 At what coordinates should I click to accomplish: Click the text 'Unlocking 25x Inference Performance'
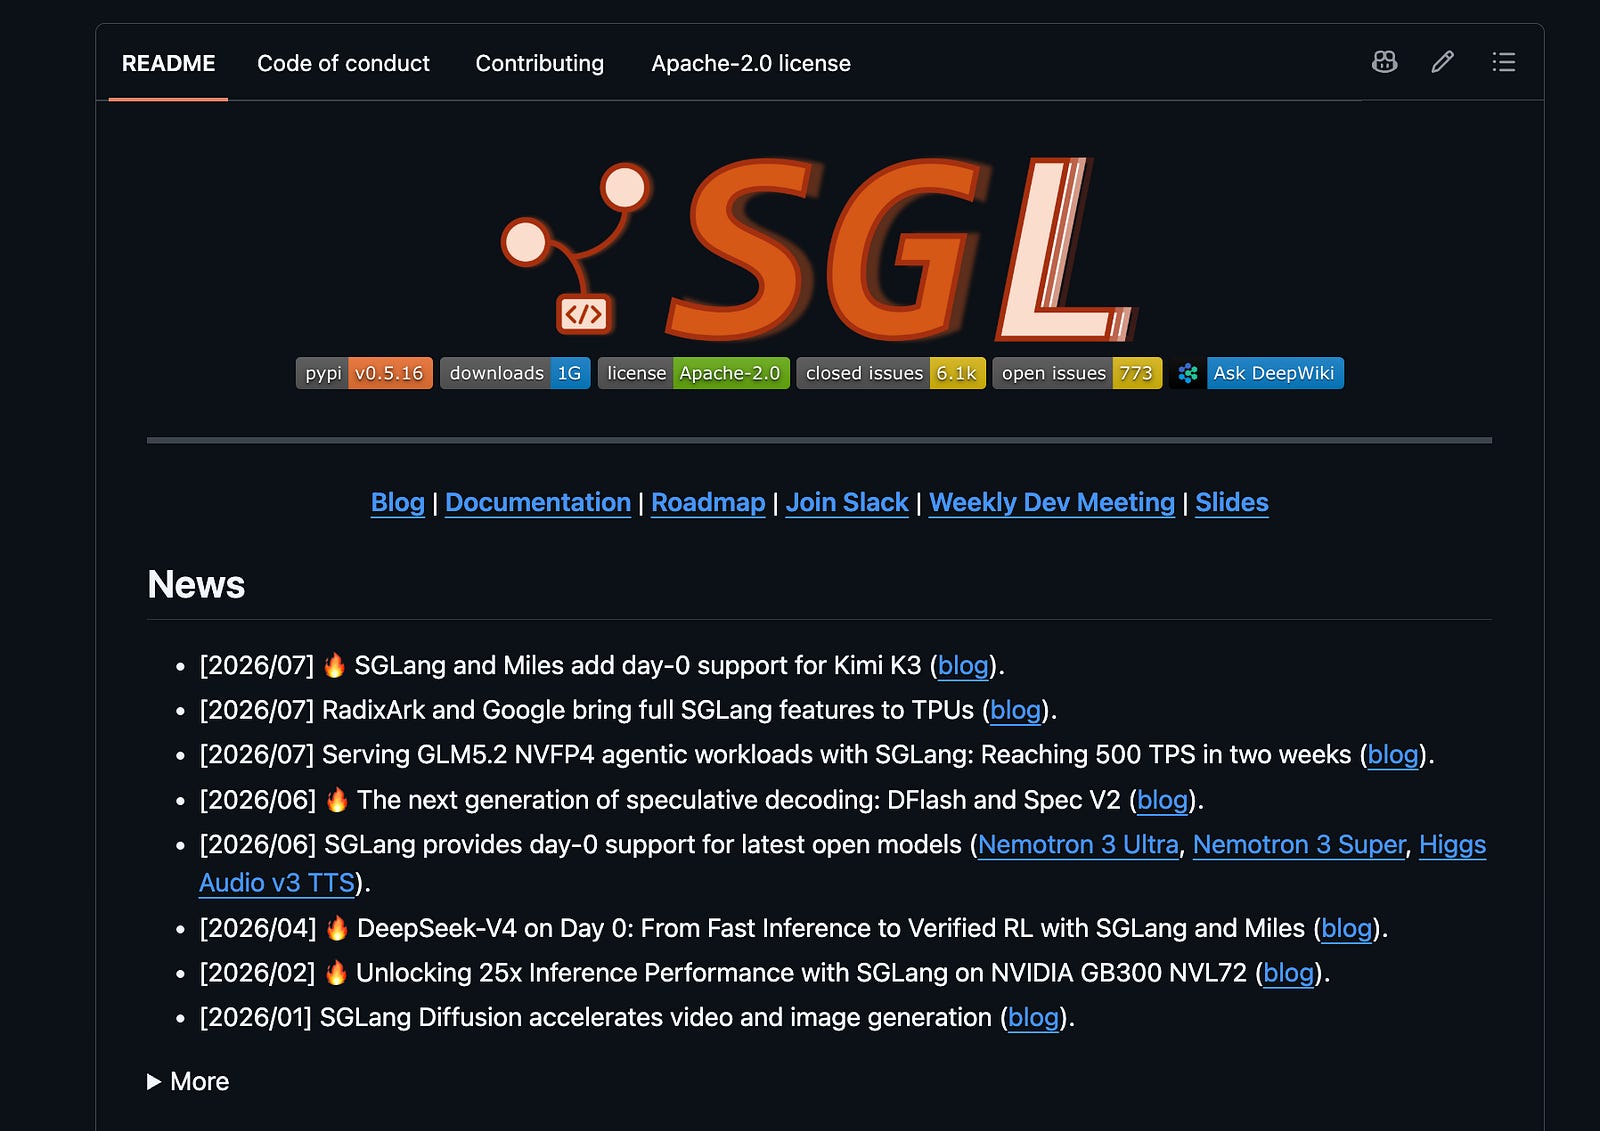tap(601, 973)
